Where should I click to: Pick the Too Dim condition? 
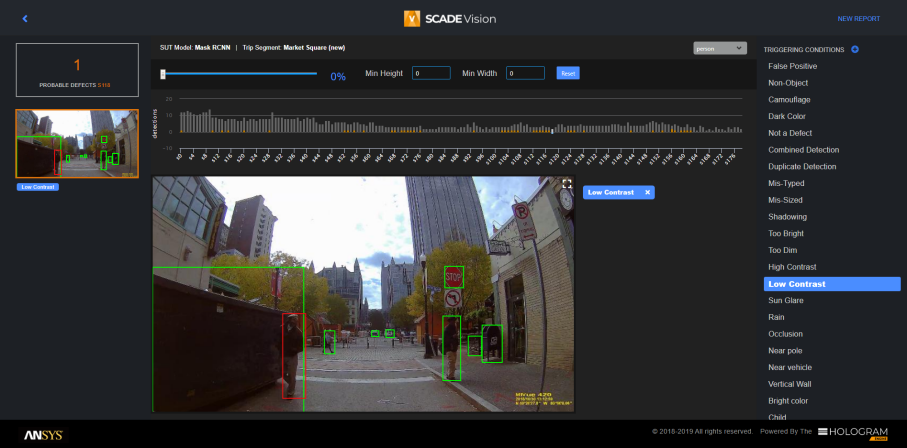tap(783, 251)
